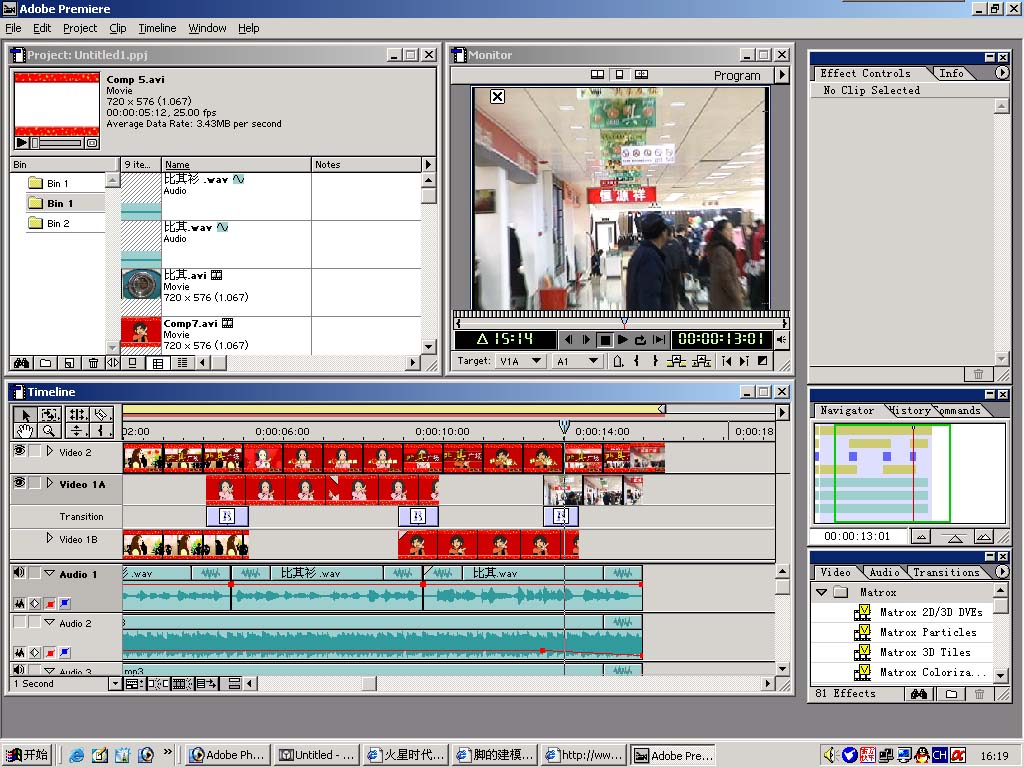Click the Delete trash icon in Project window
1024x768 pixels.
pos(93,363)
